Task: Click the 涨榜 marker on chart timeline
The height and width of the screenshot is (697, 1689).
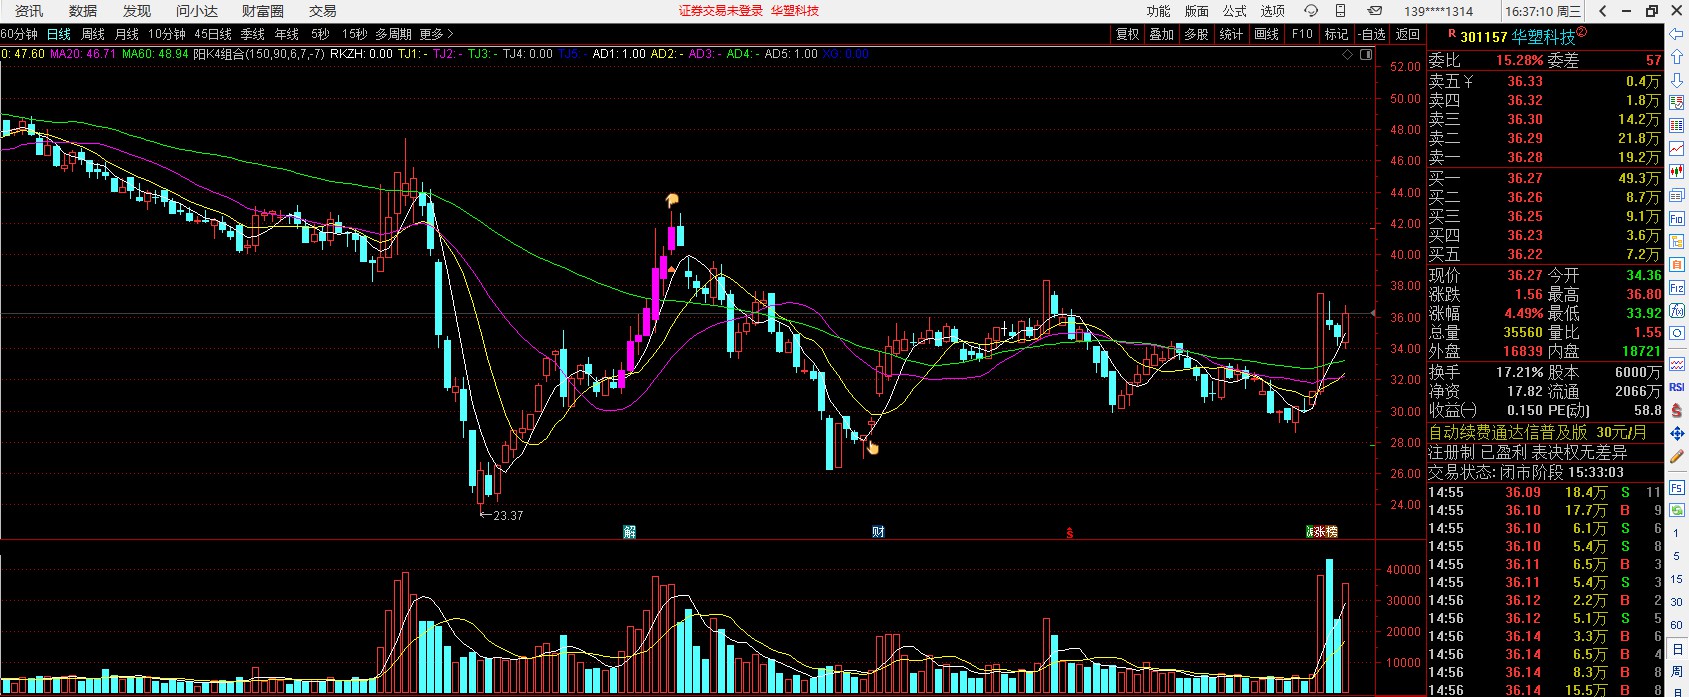Action: click(x=1322, y=532)
